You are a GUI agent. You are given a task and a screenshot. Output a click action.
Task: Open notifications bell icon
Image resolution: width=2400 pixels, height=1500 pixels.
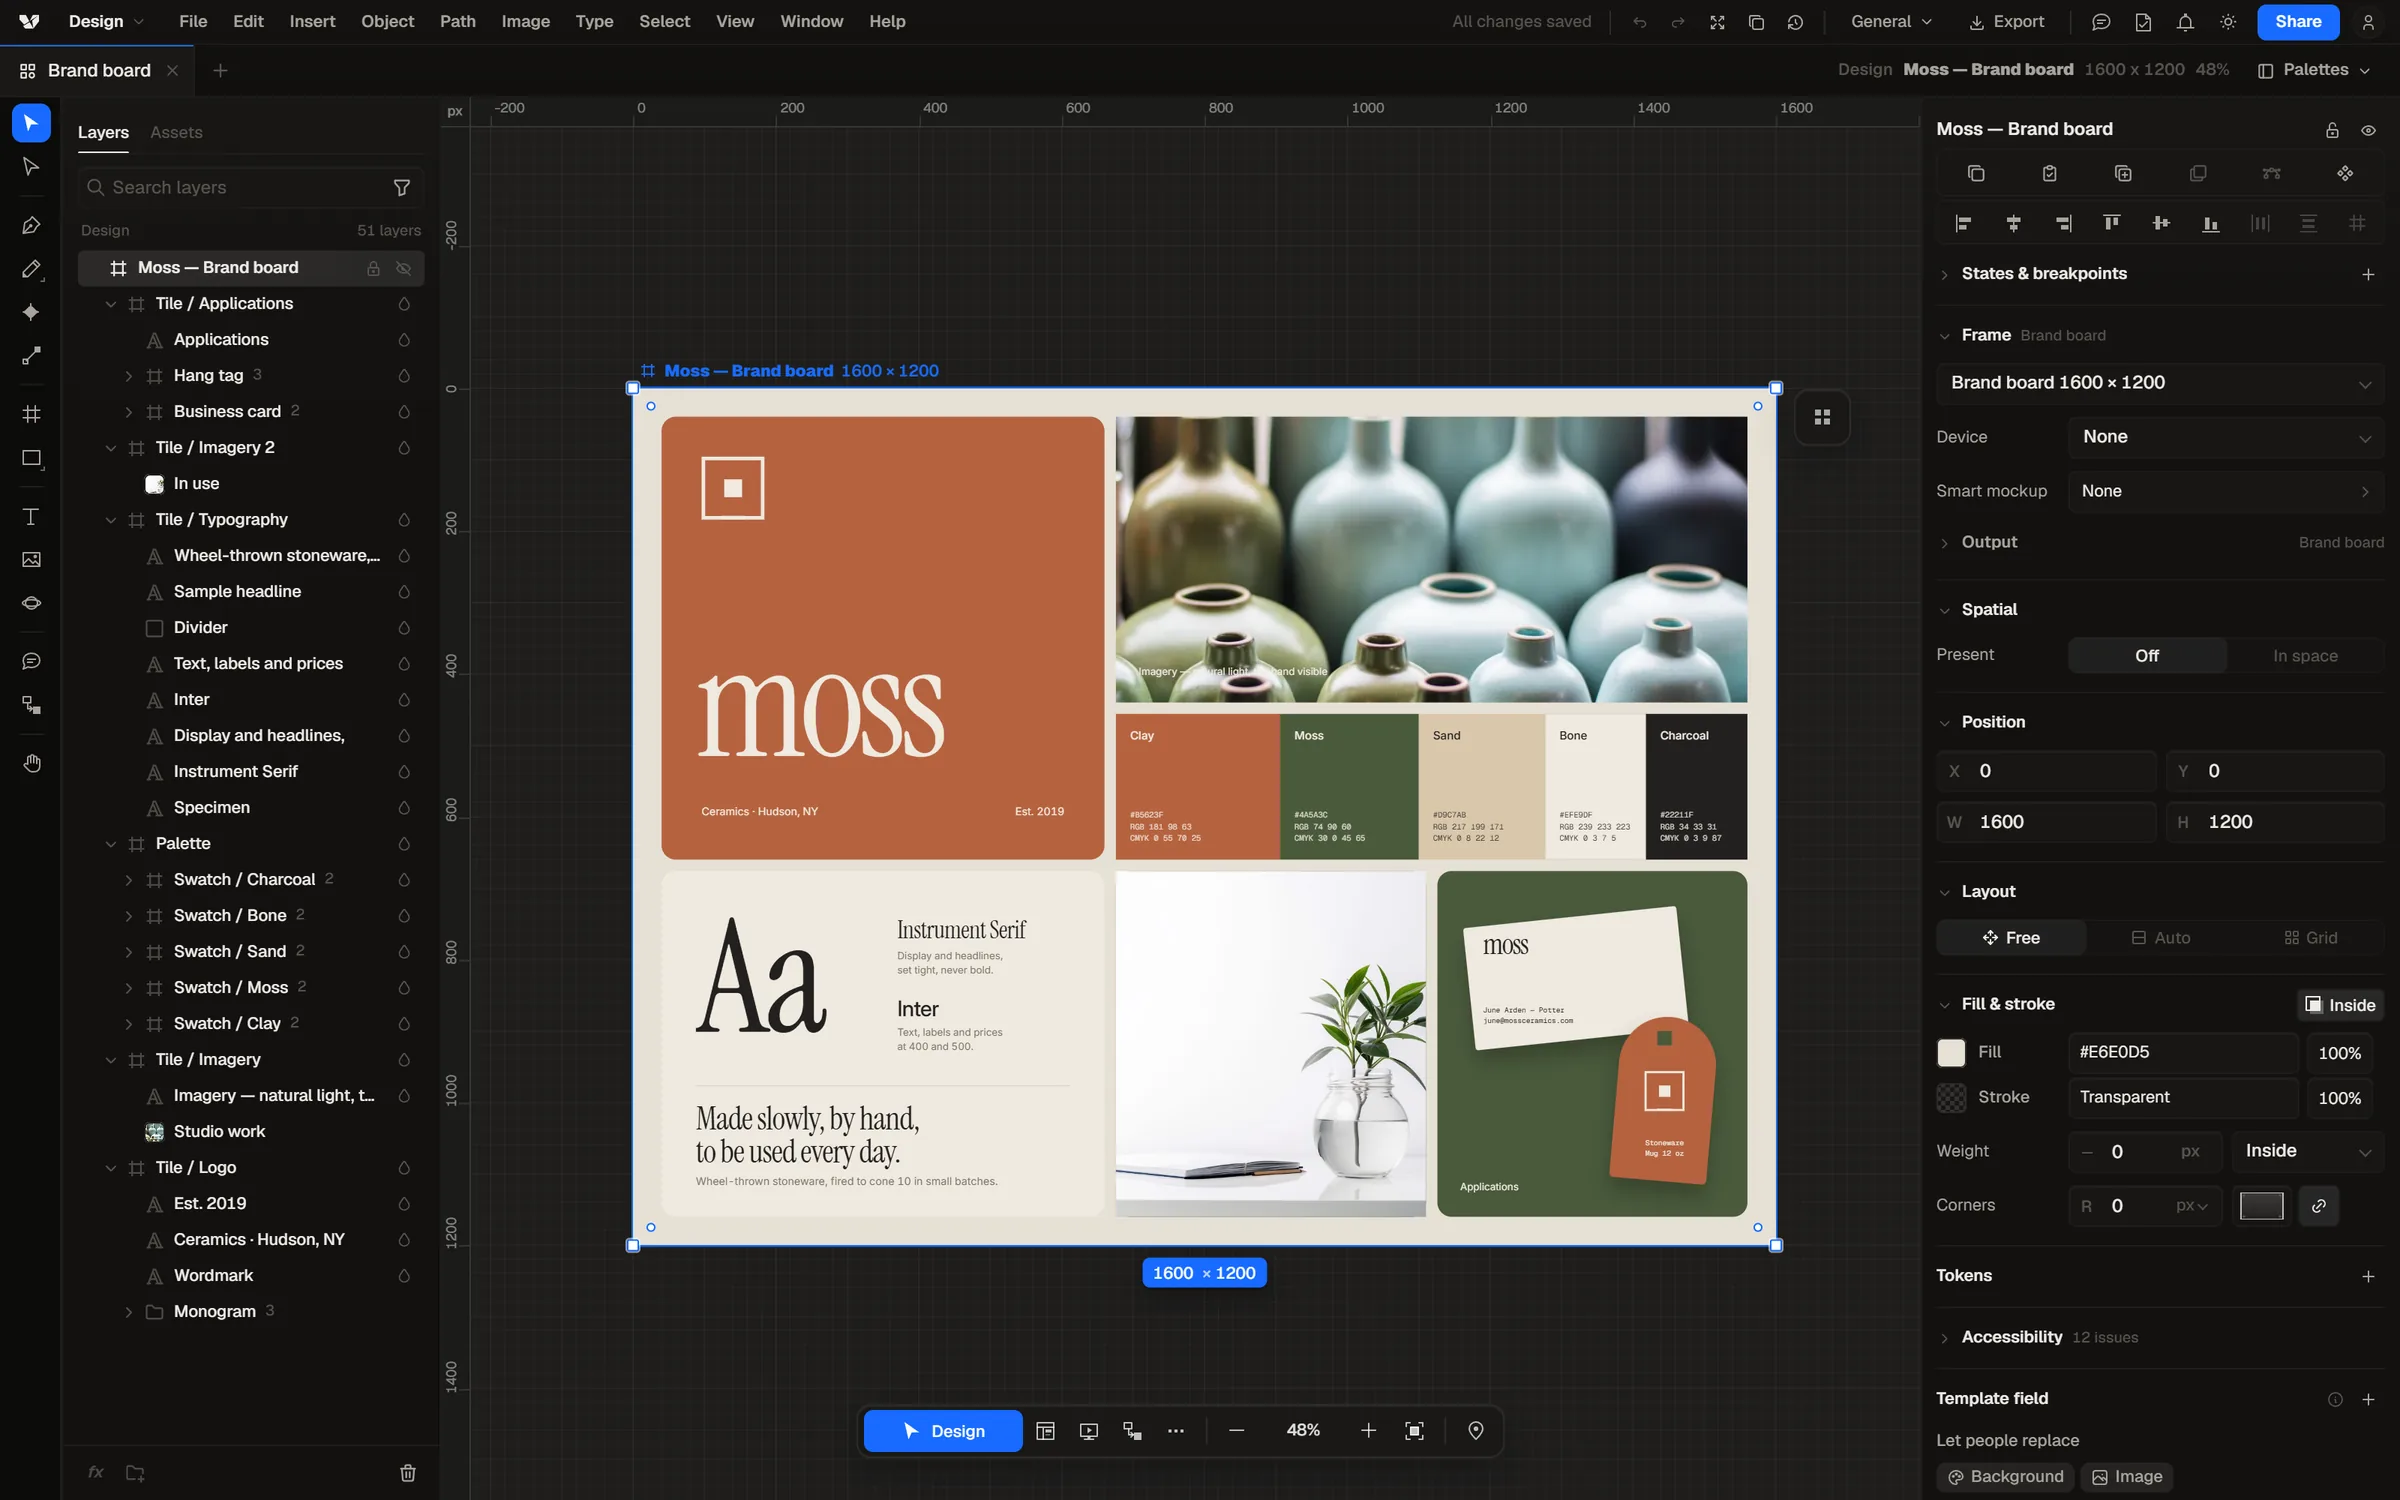pyautogui.click(x=2185, y=22)
